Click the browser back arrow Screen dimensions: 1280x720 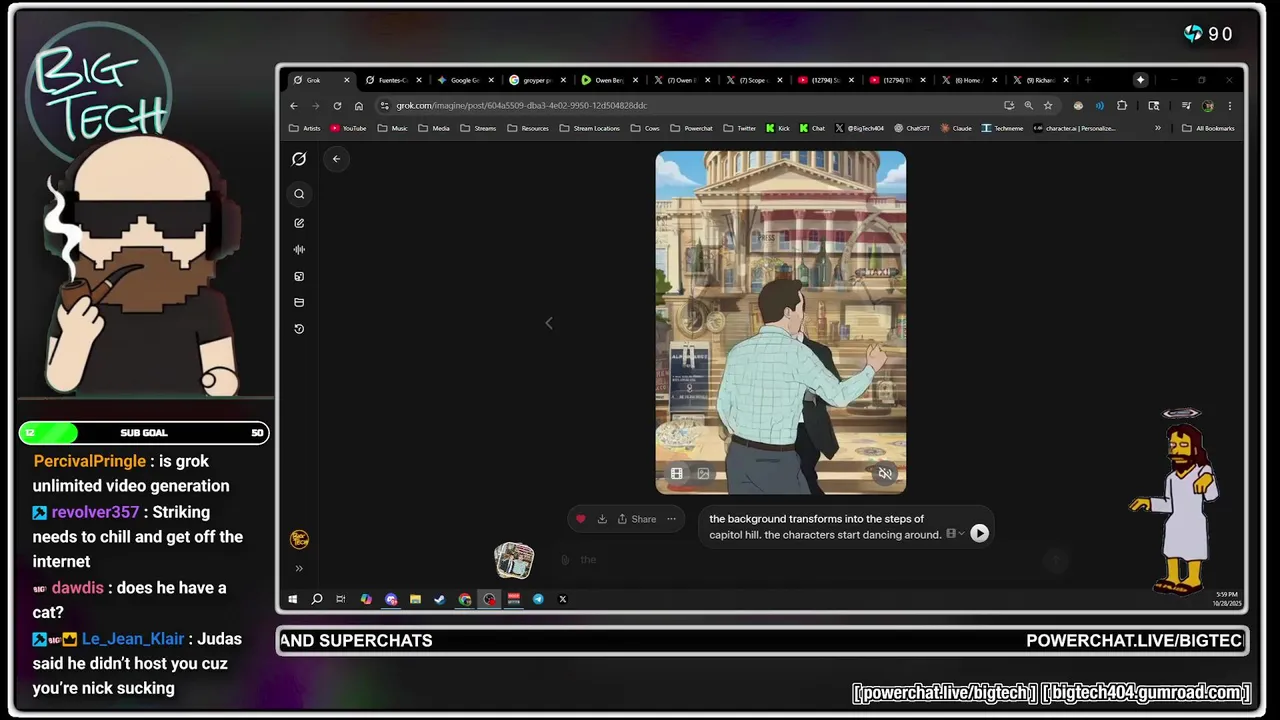coord(294,105)
